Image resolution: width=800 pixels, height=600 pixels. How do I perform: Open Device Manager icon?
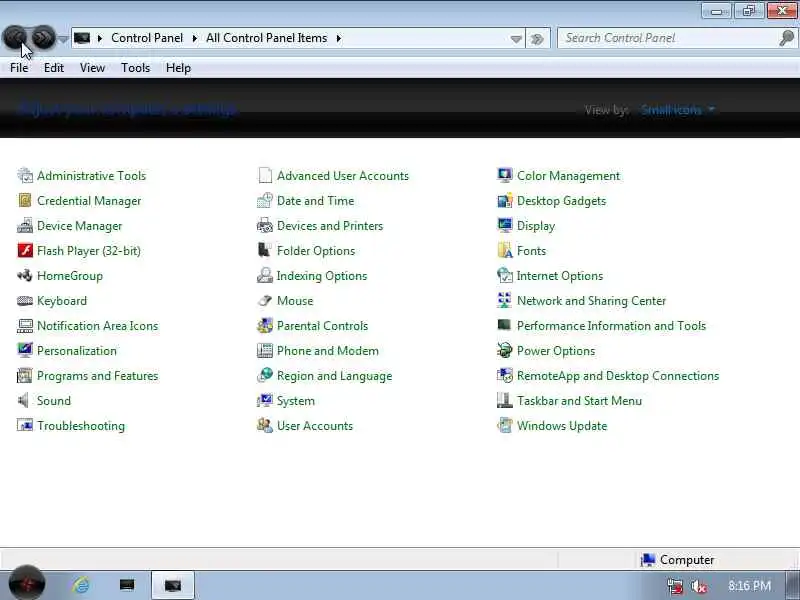point(24,226)
